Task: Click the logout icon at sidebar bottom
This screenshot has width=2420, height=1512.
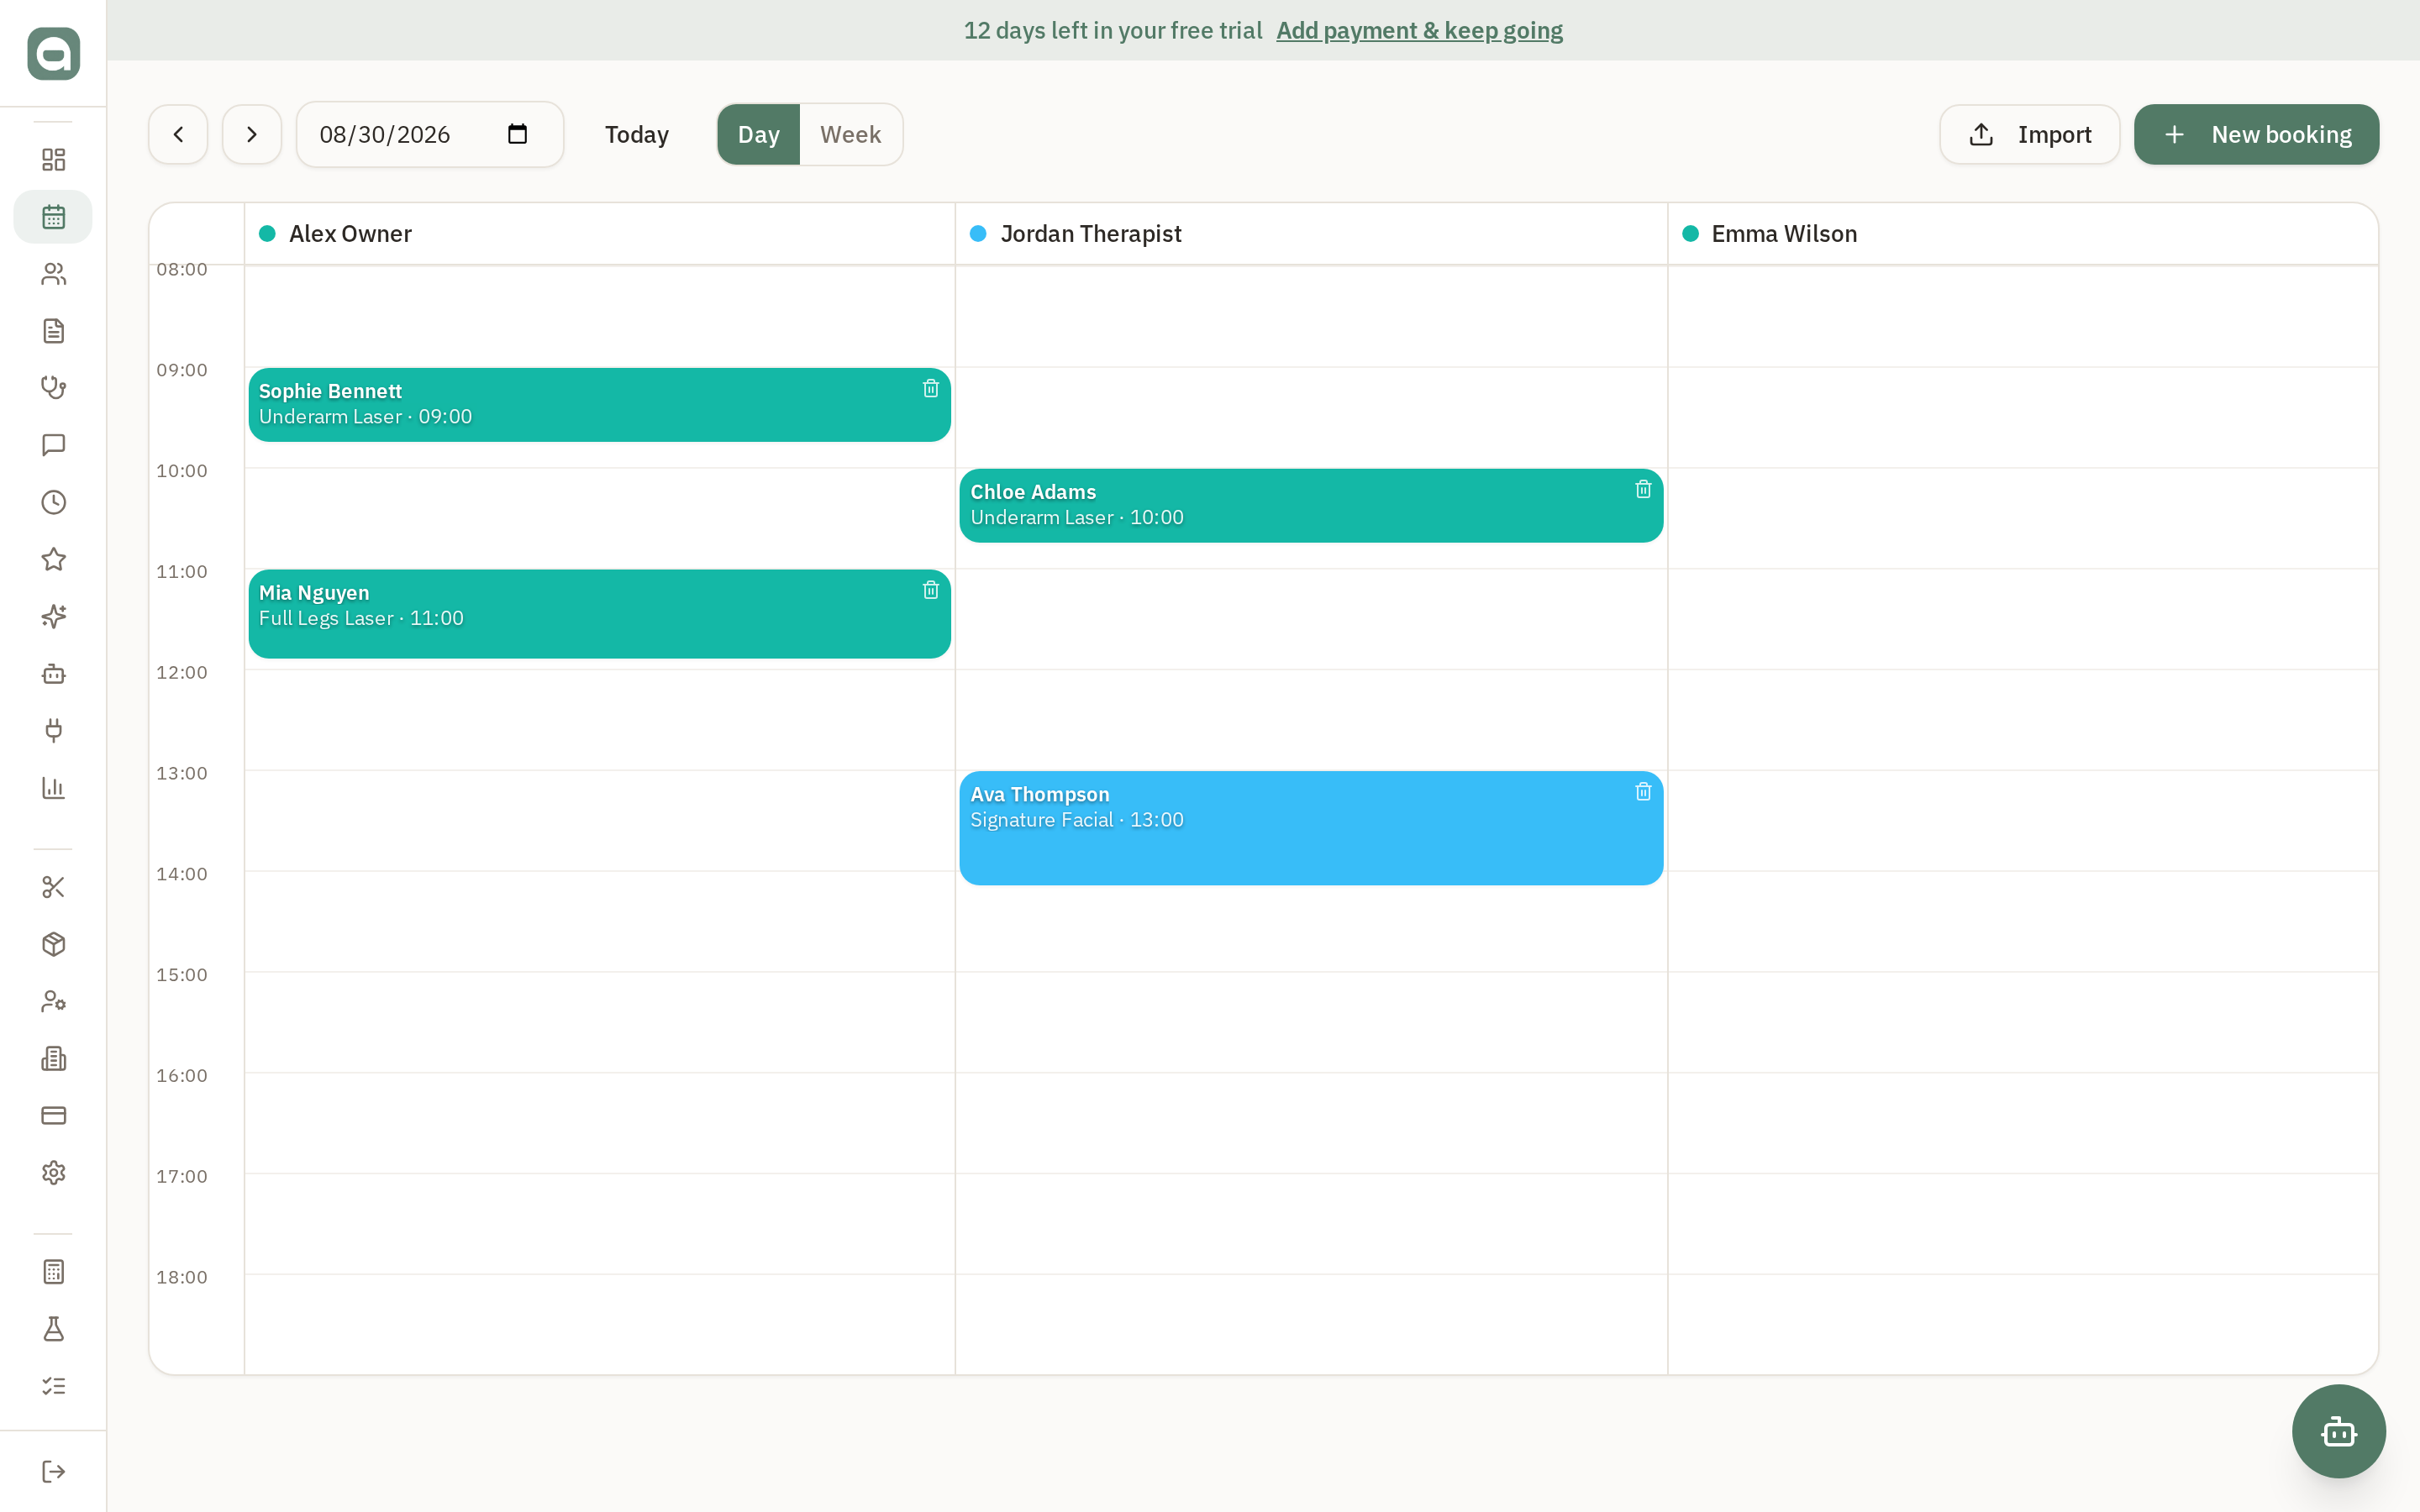Action: coord(53,1471)
